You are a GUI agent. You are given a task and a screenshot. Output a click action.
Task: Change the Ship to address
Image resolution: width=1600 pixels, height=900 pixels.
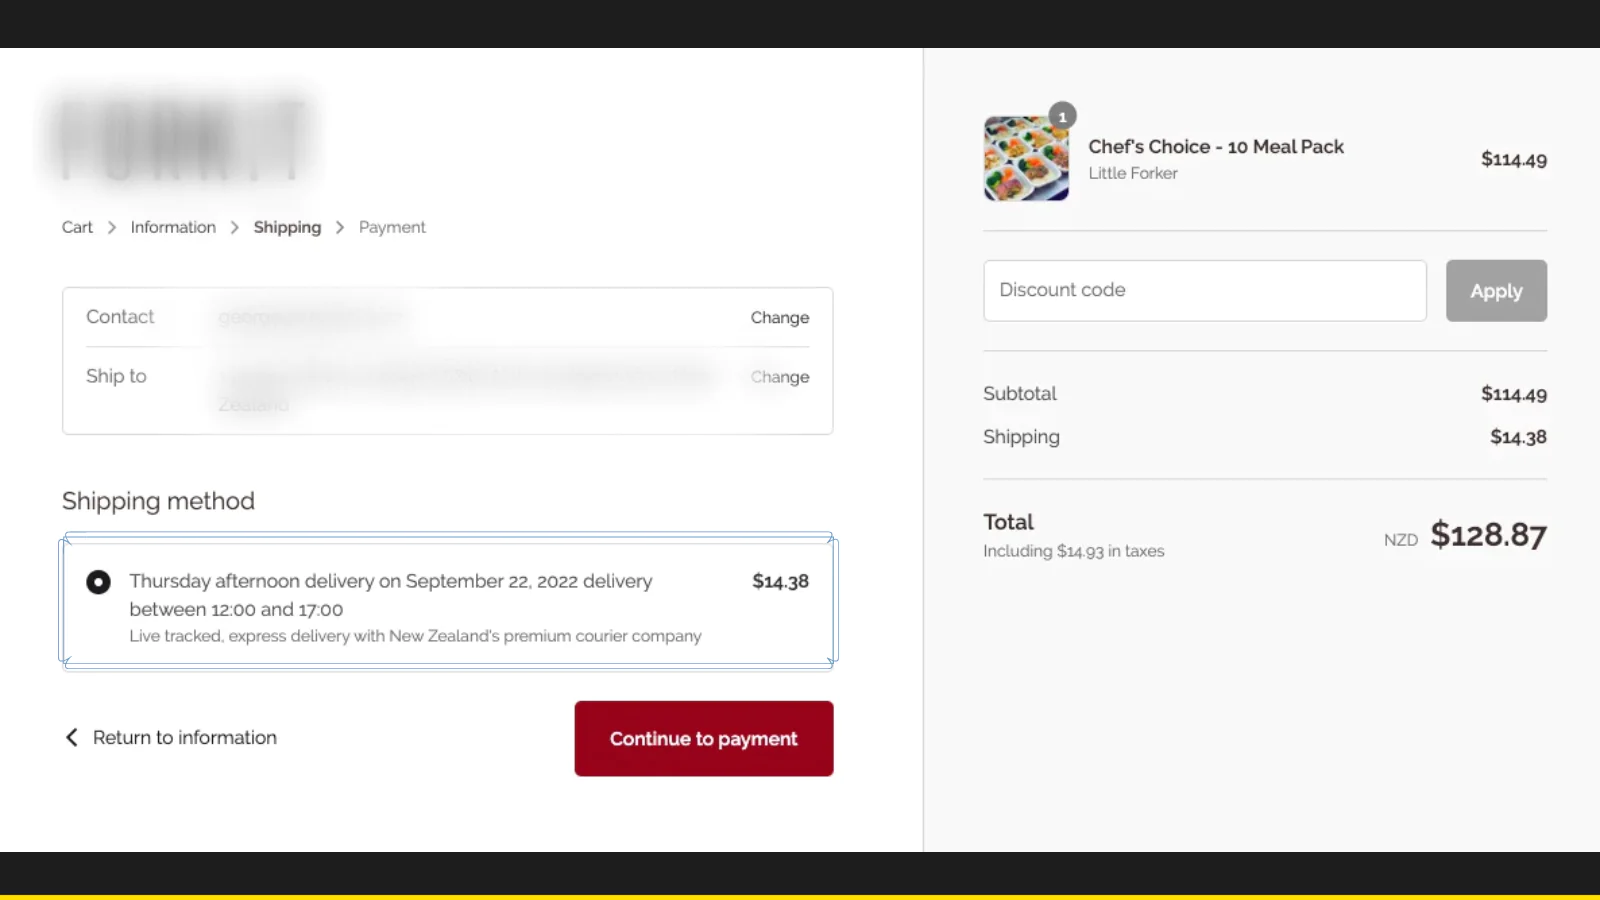pyautogui.click(x=779, y=377)
